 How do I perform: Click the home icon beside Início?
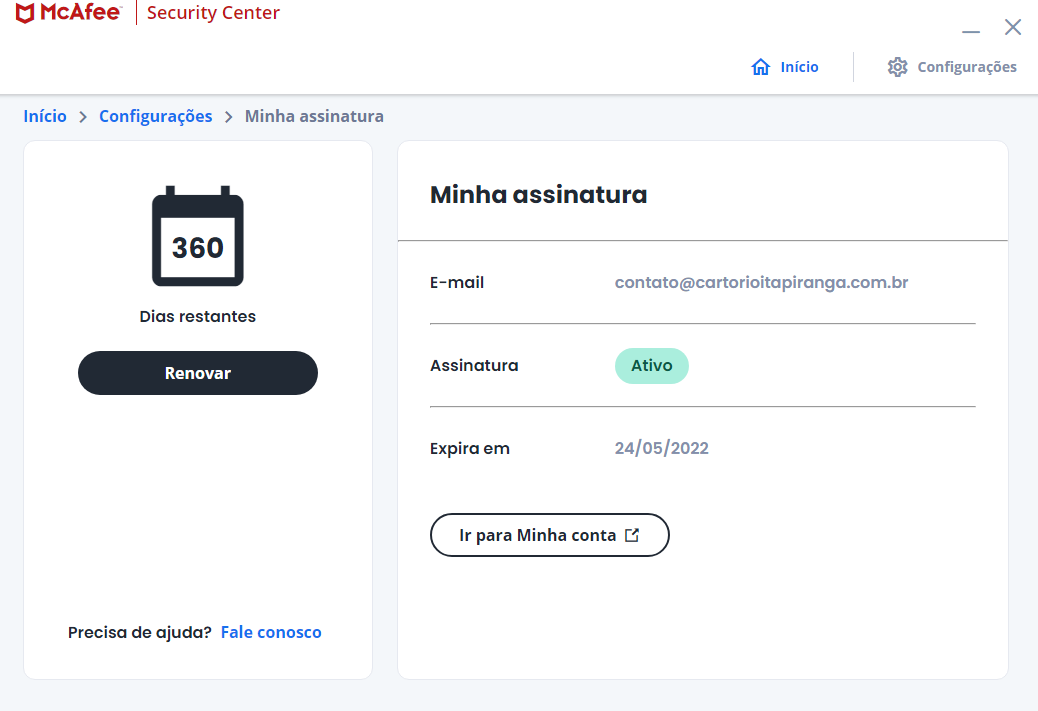[760, 67]
